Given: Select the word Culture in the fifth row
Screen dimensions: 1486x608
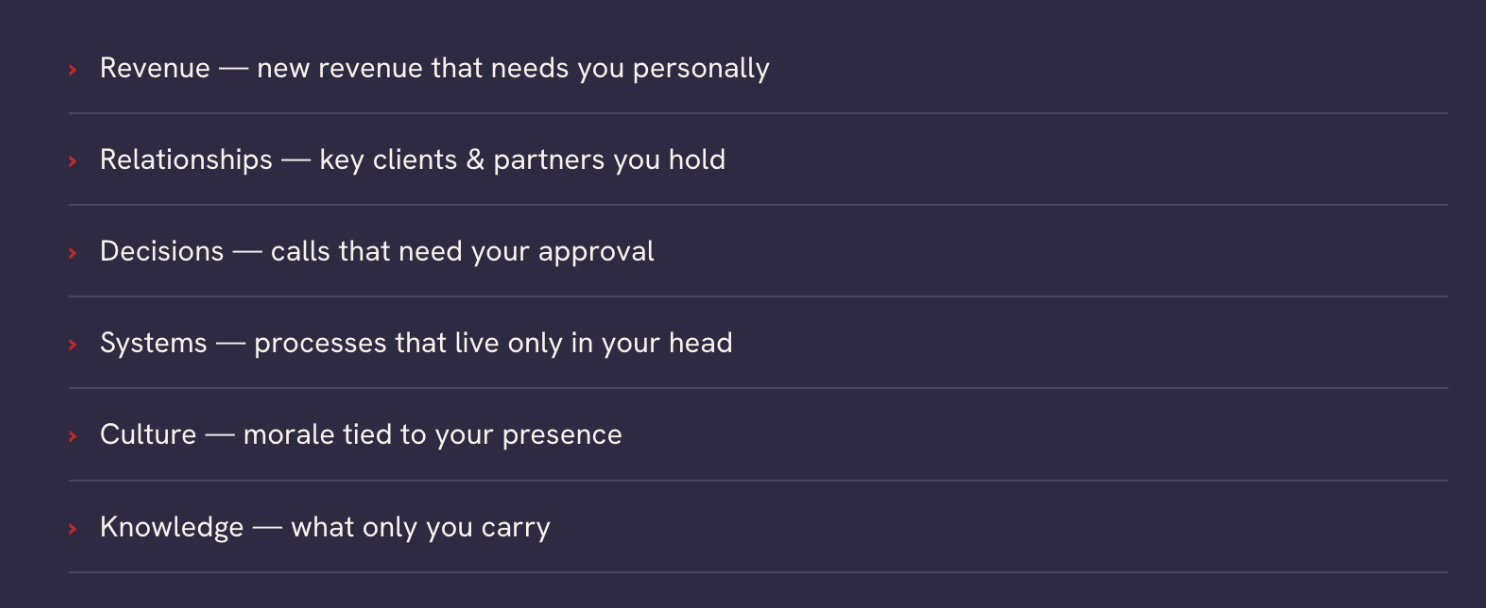Looking at the screenshot, I should [148, 435].
